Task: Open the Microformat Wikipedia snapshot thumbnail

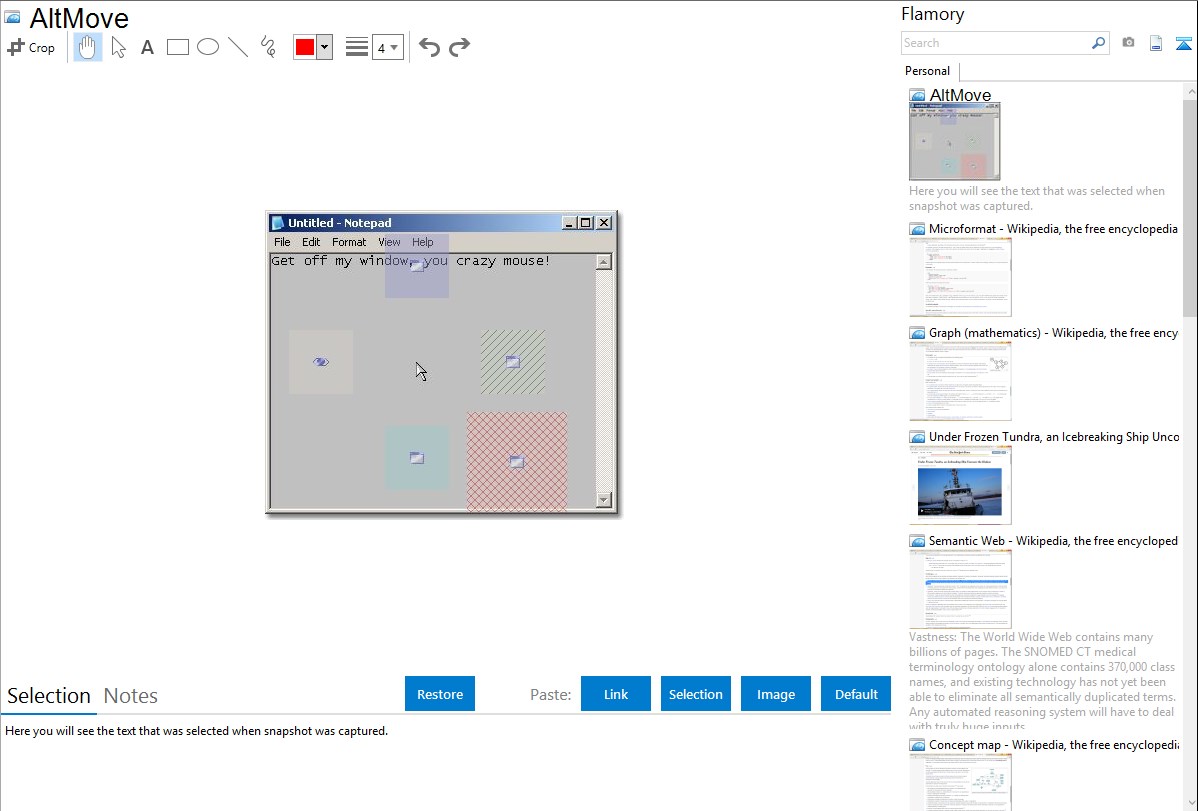Action: (960, 277)
